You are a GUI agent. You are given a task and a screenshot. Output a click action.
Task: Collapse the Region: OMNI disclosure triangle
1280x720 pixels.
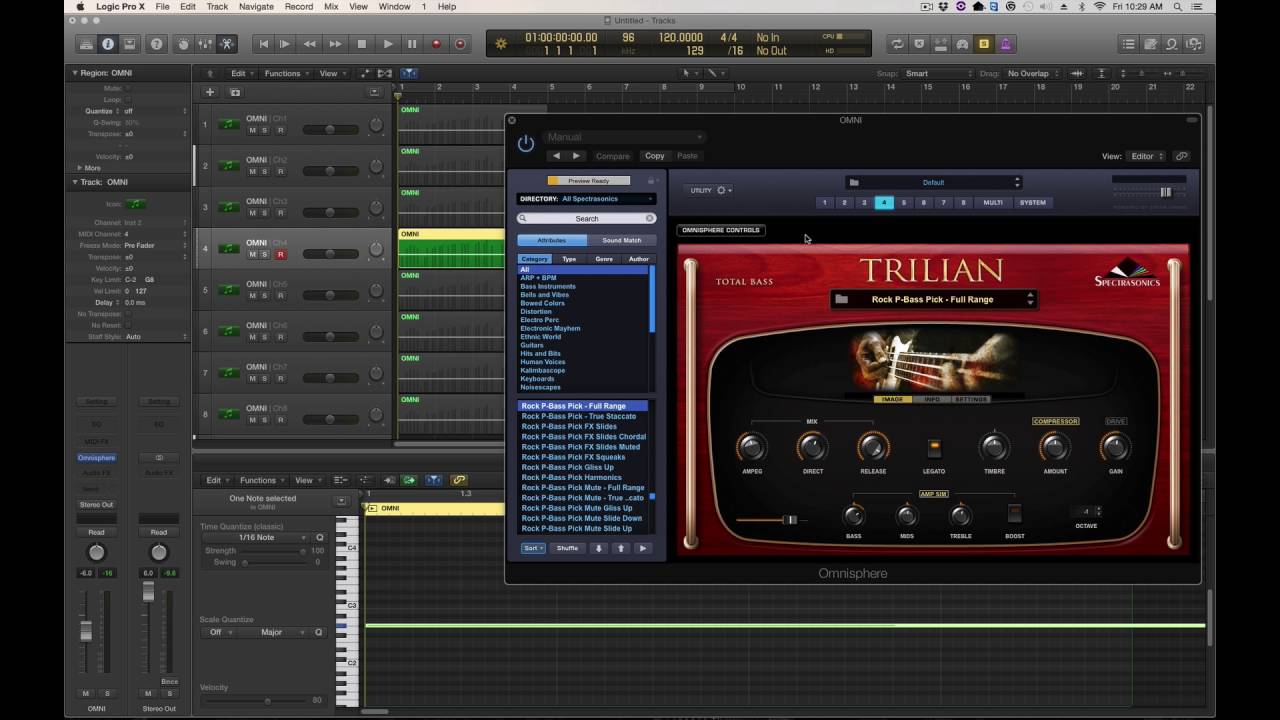coord(74,73)
